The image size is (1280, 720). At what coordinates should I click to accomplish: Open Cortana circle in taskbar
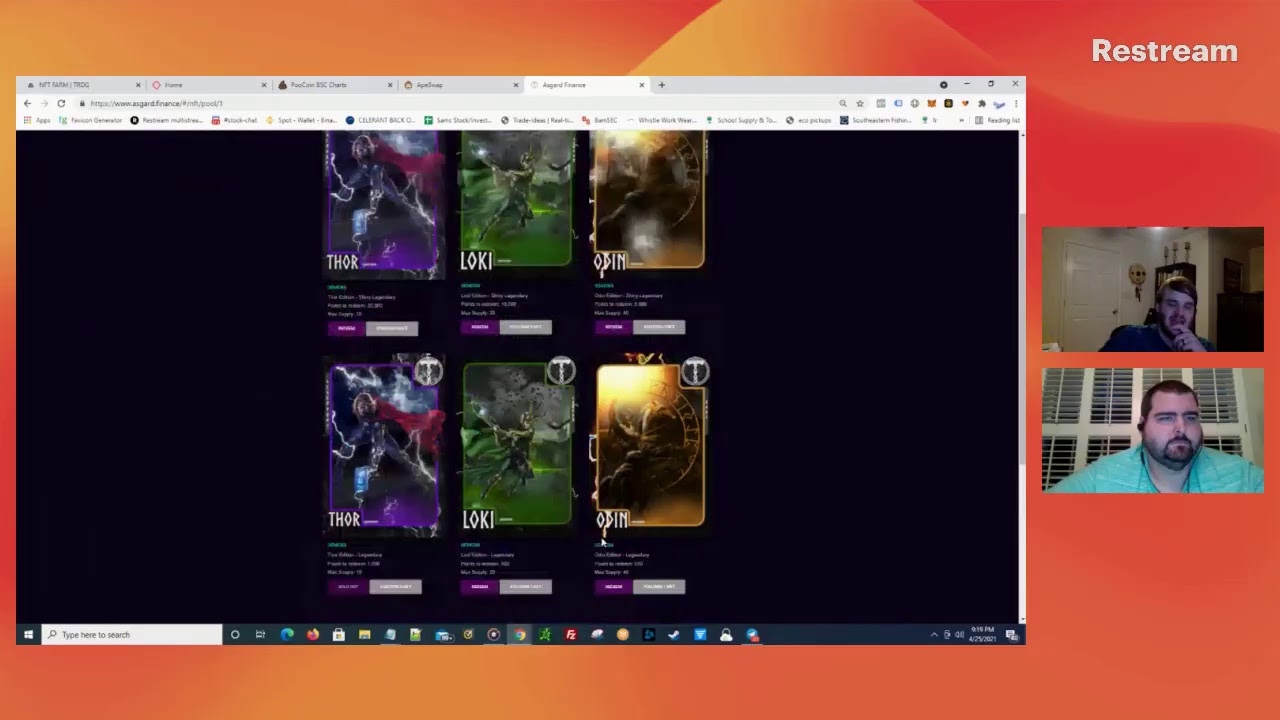pos(235,635)
